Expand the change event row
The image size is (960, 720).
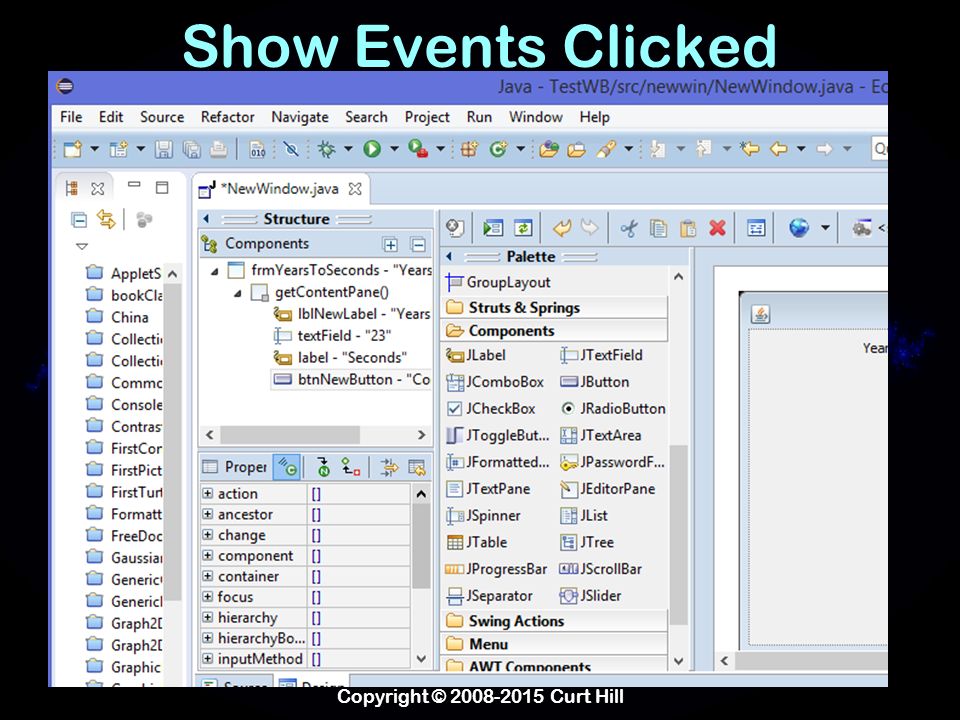pos(208,535)
